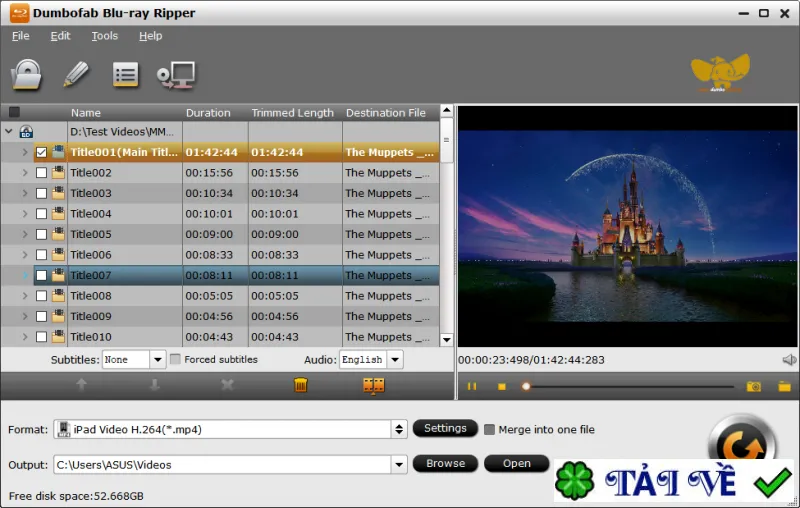Click the Settings button
The width and height of the screenshot is (800, 508).
click(445, 428)
